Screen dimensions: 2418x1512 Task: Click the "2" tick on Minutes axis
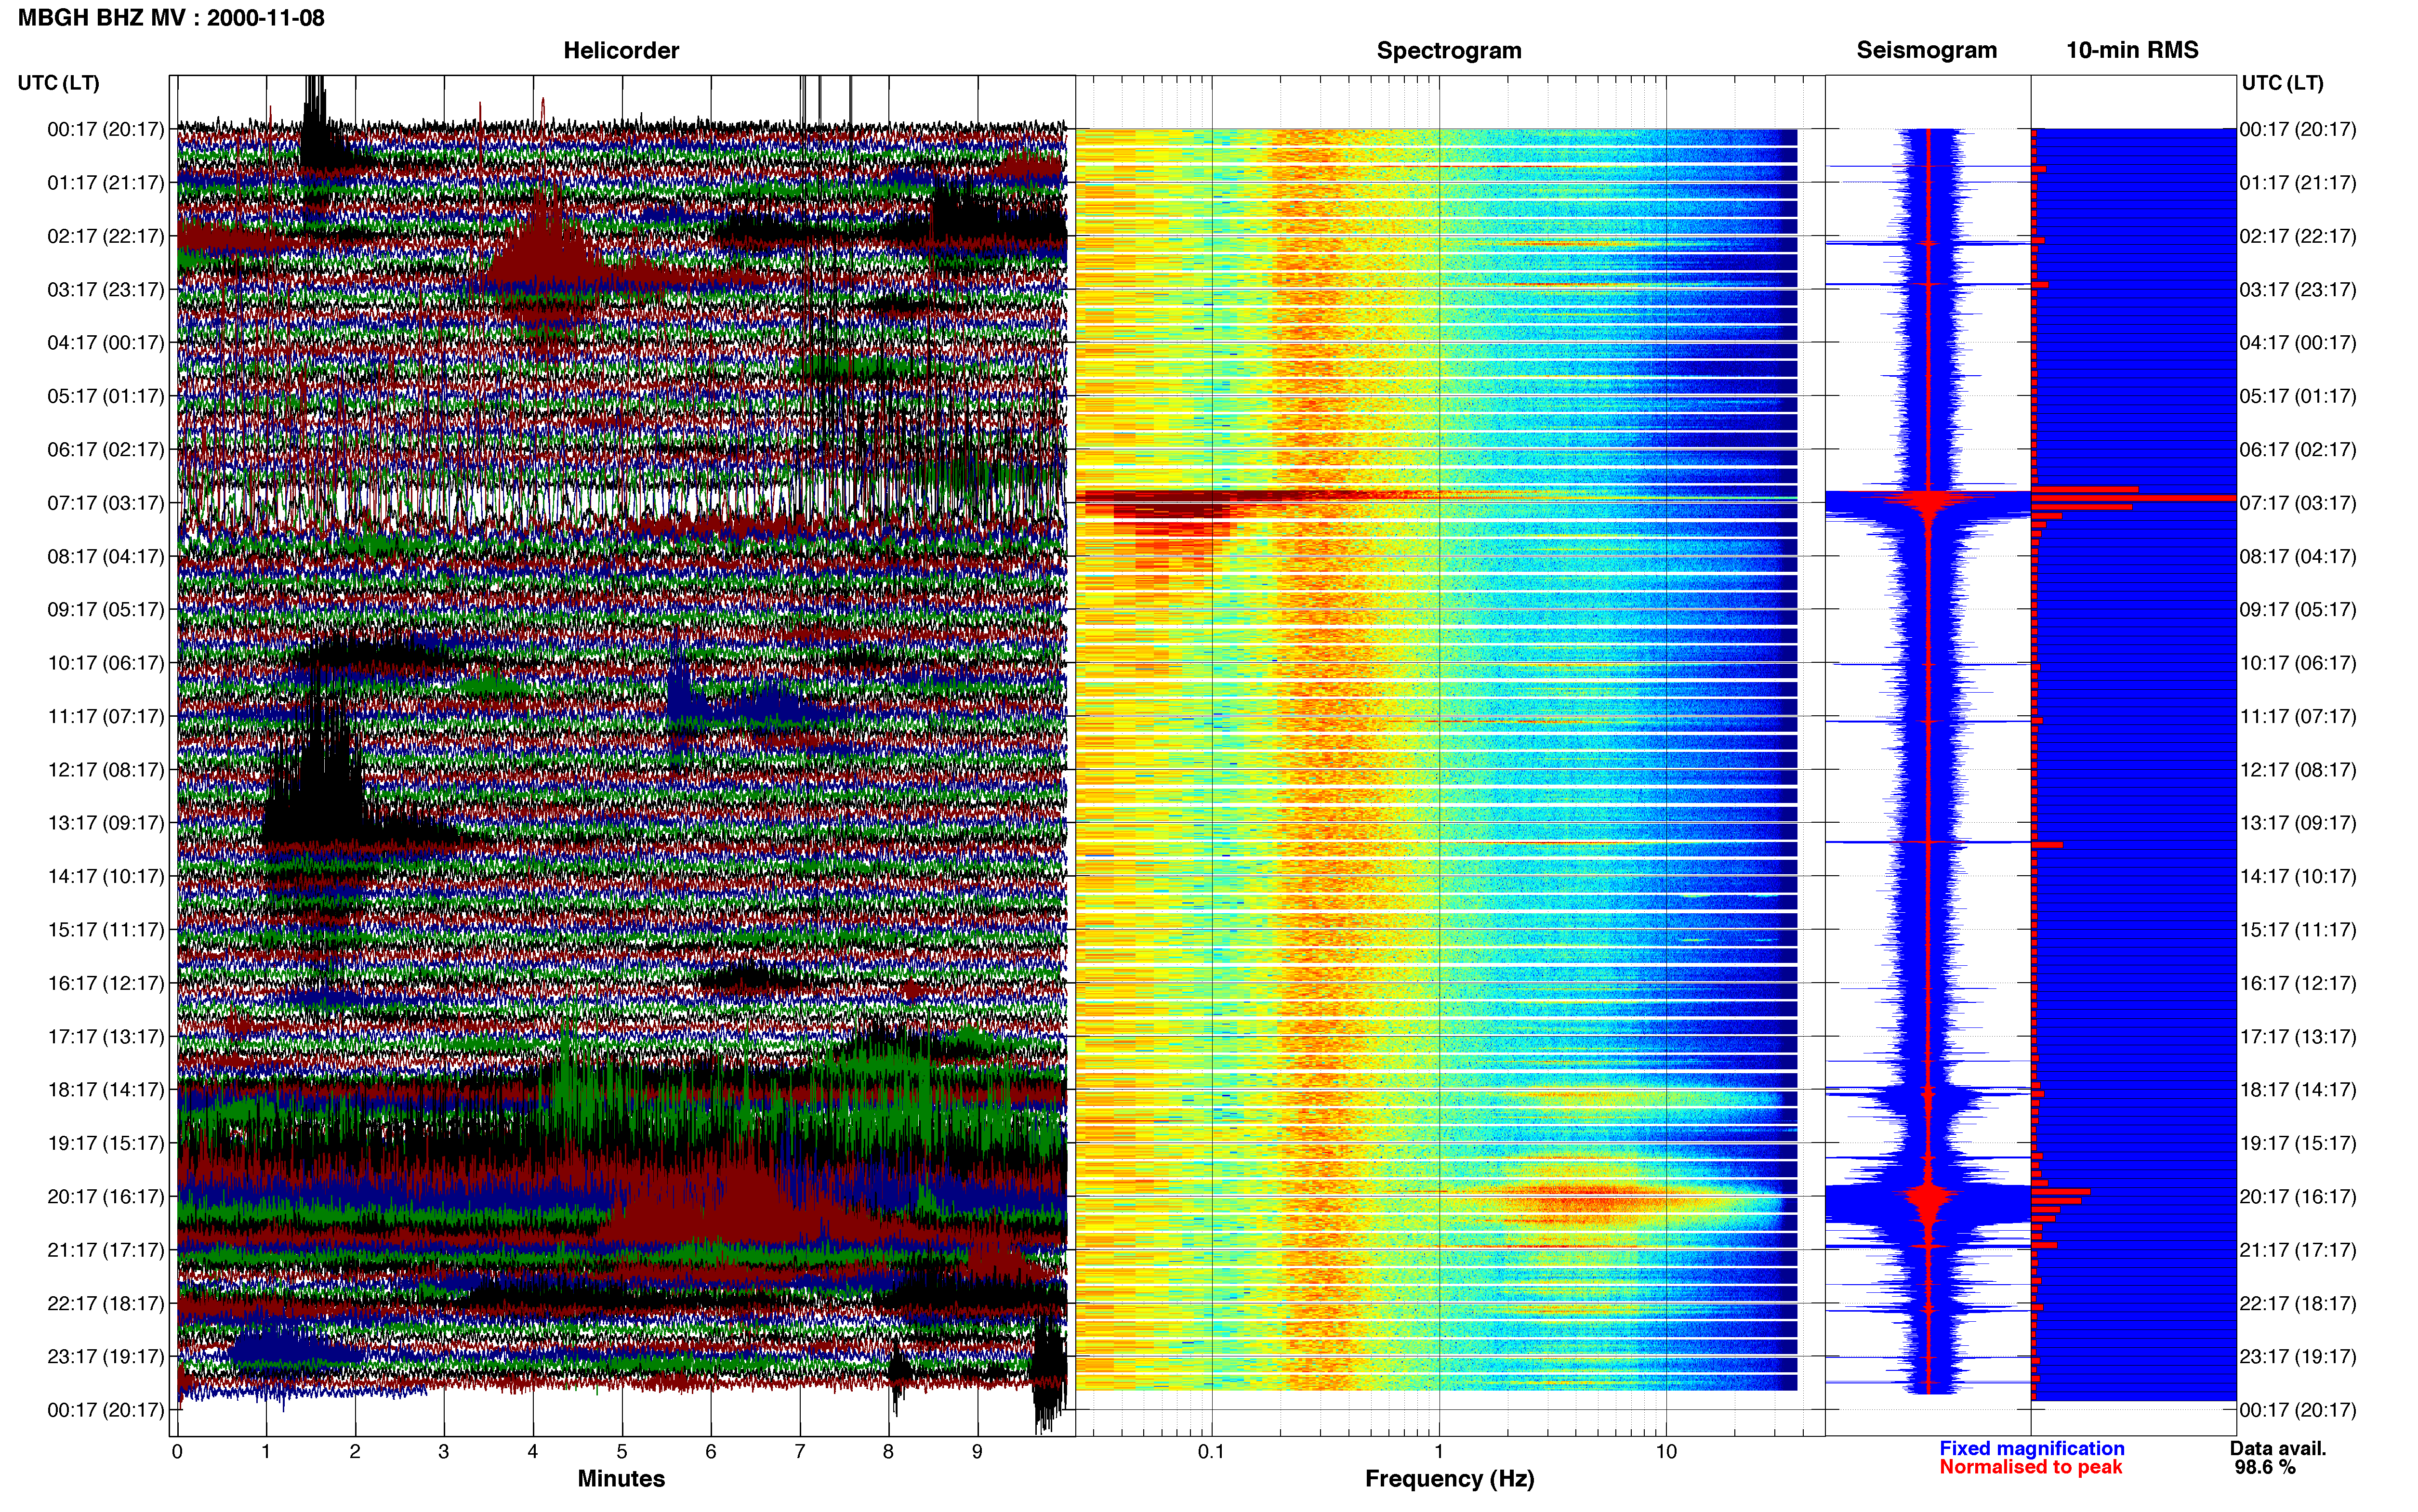pos(355,1452)
